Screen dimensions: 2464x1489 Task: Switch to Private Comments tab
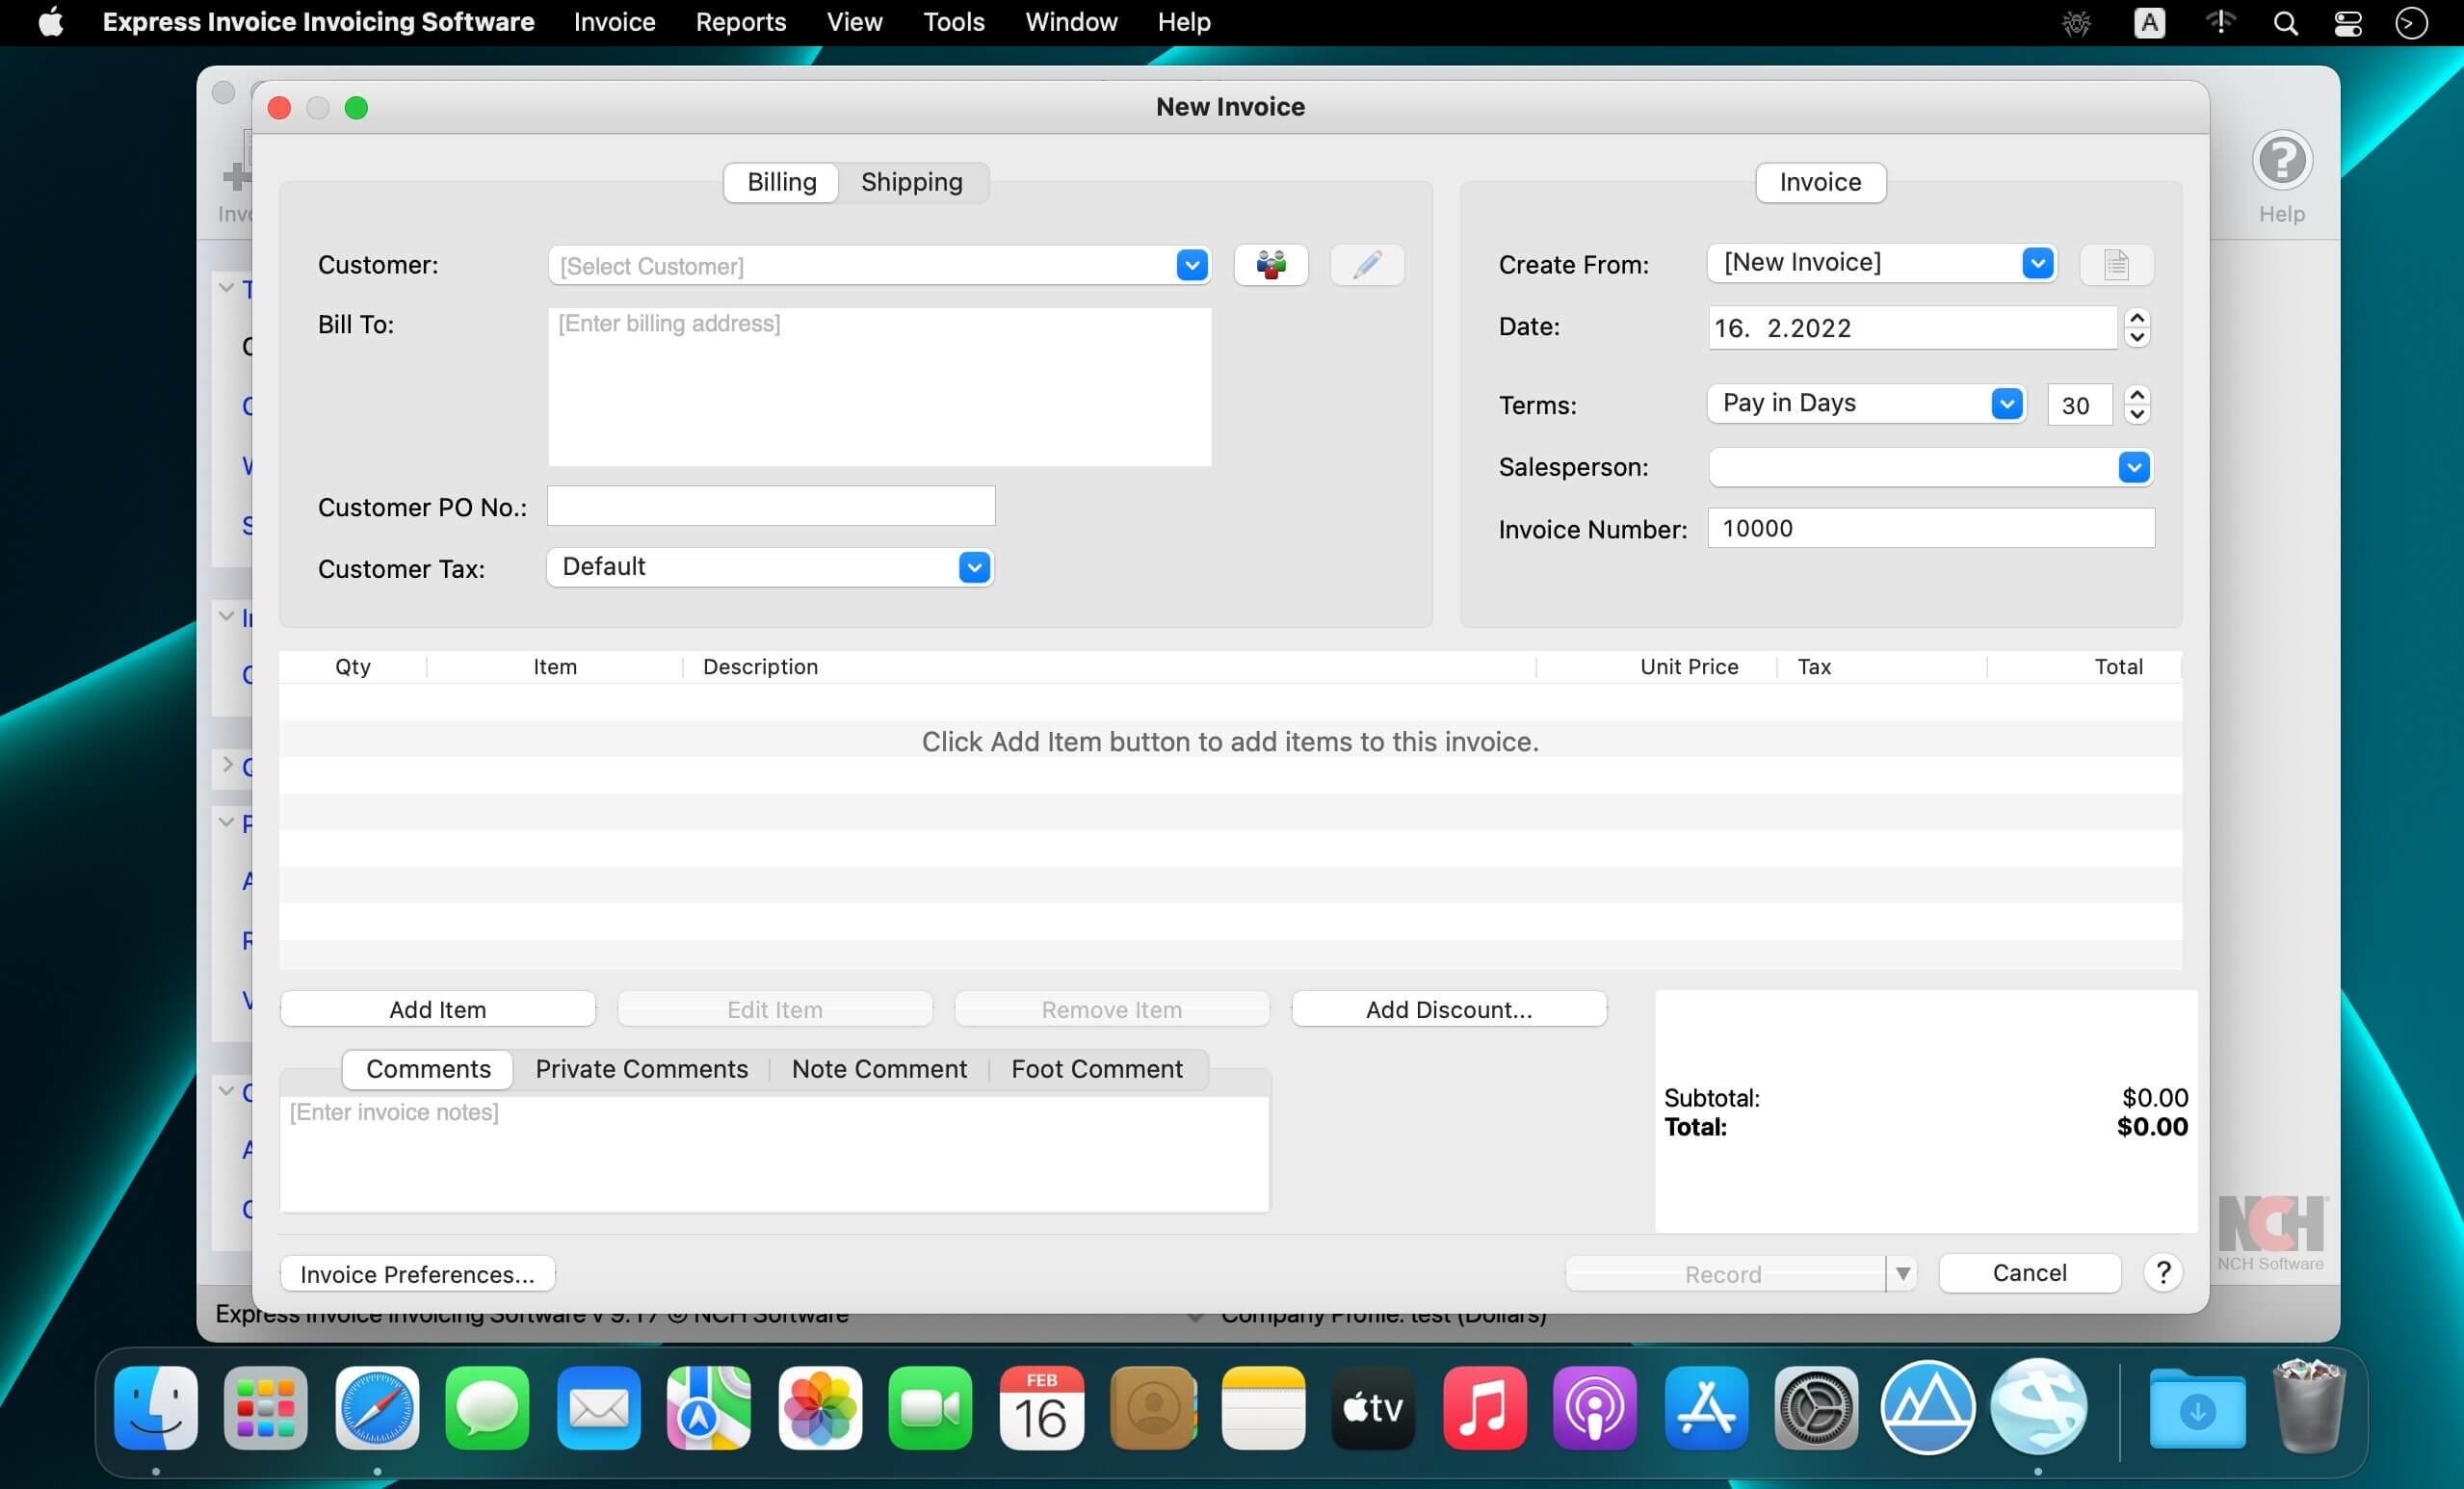[x=641, y=1069]
